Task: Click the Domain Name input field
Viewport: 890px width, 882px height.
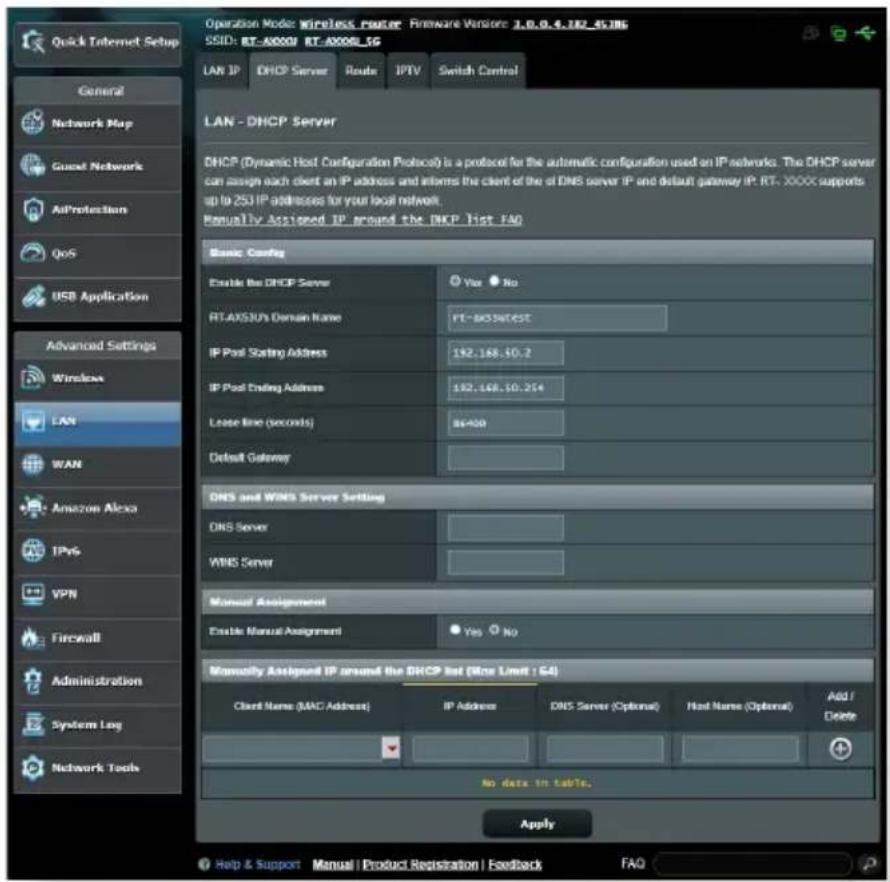Action: click(557, 318)
